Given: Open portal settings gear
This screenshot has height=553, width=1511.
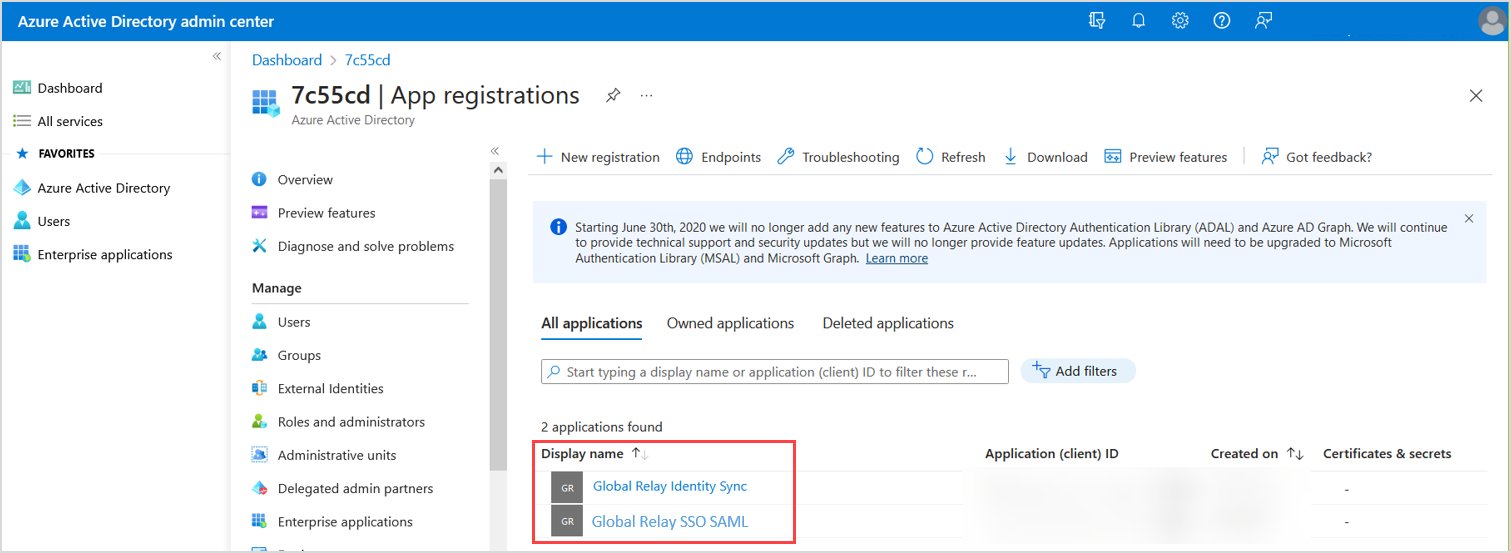Looking at the screenshot, I should click(1180, 21).
